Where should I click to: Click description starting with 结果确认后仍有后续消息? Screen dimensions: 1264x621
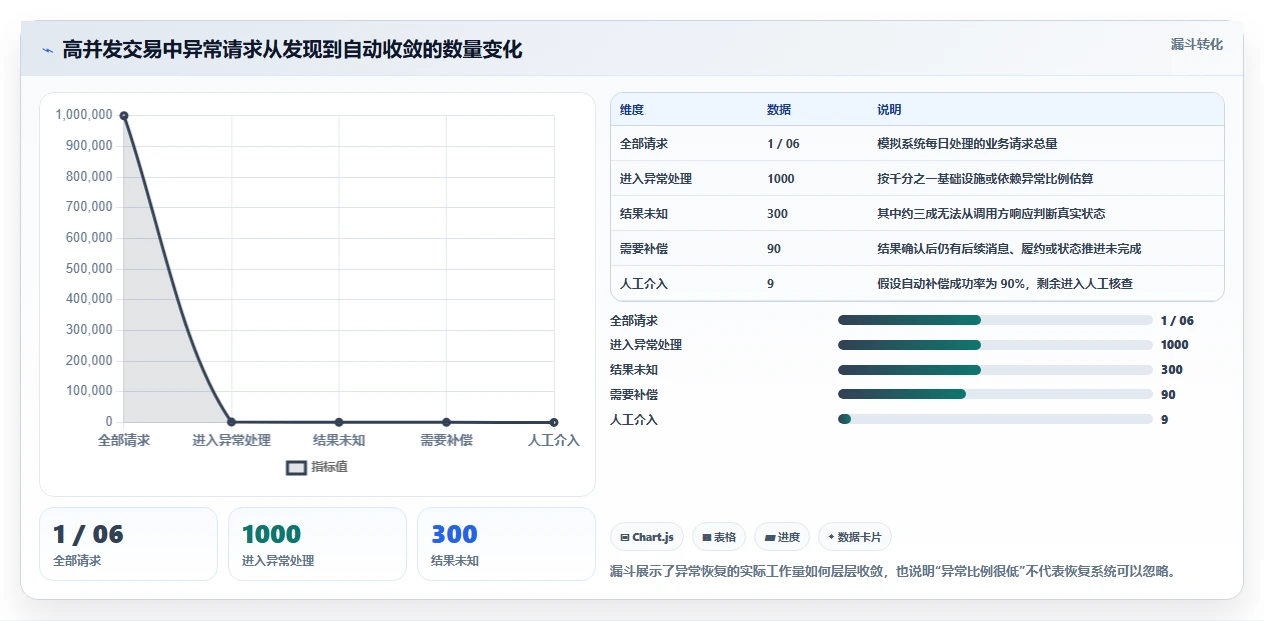1009,249
